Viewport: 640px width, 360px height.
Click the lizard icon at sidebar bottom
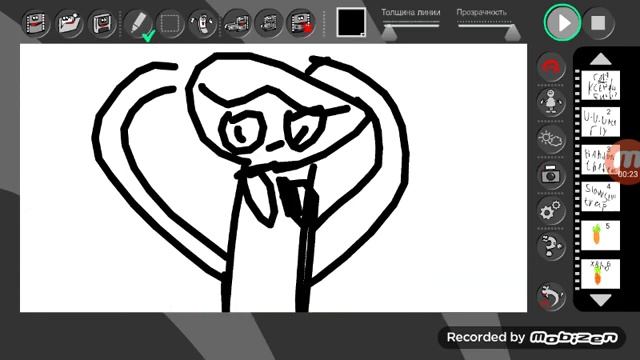[x=551, y=296]
